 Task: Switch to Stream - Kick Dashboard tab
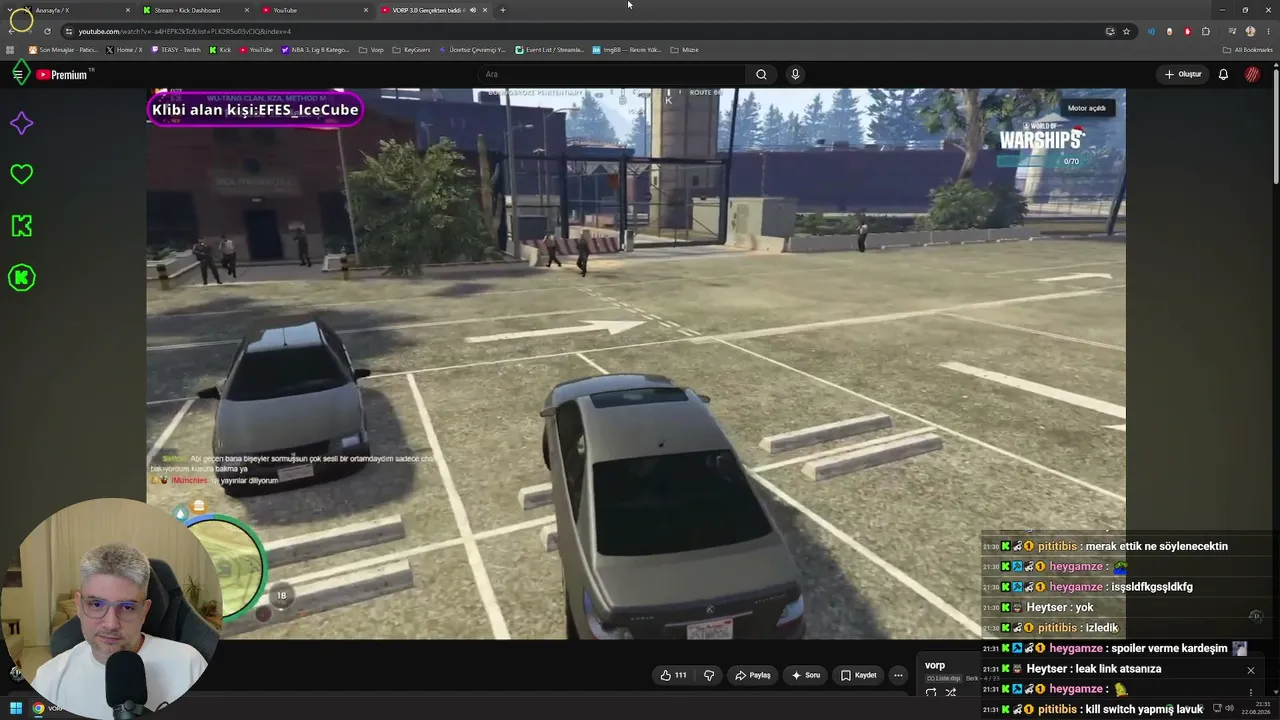[x=187, y=10]
